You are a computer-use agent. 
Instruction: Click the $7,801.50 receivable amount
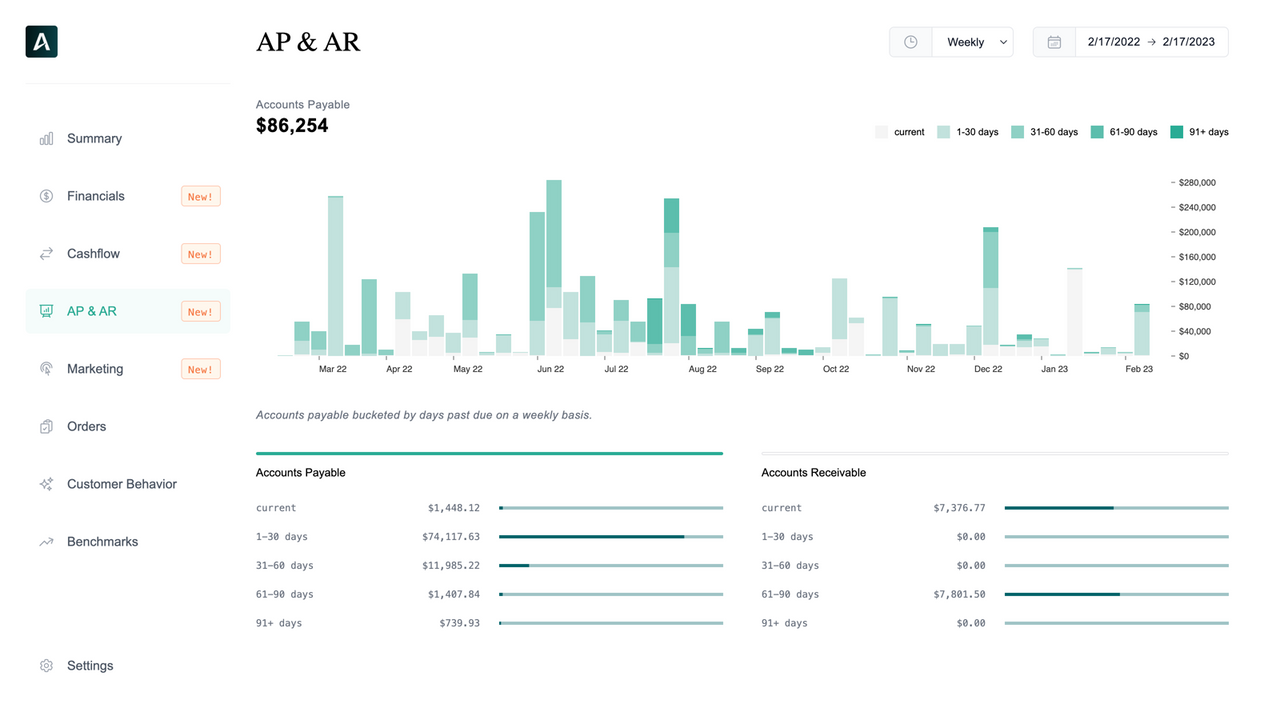click(x=959, y=594)
